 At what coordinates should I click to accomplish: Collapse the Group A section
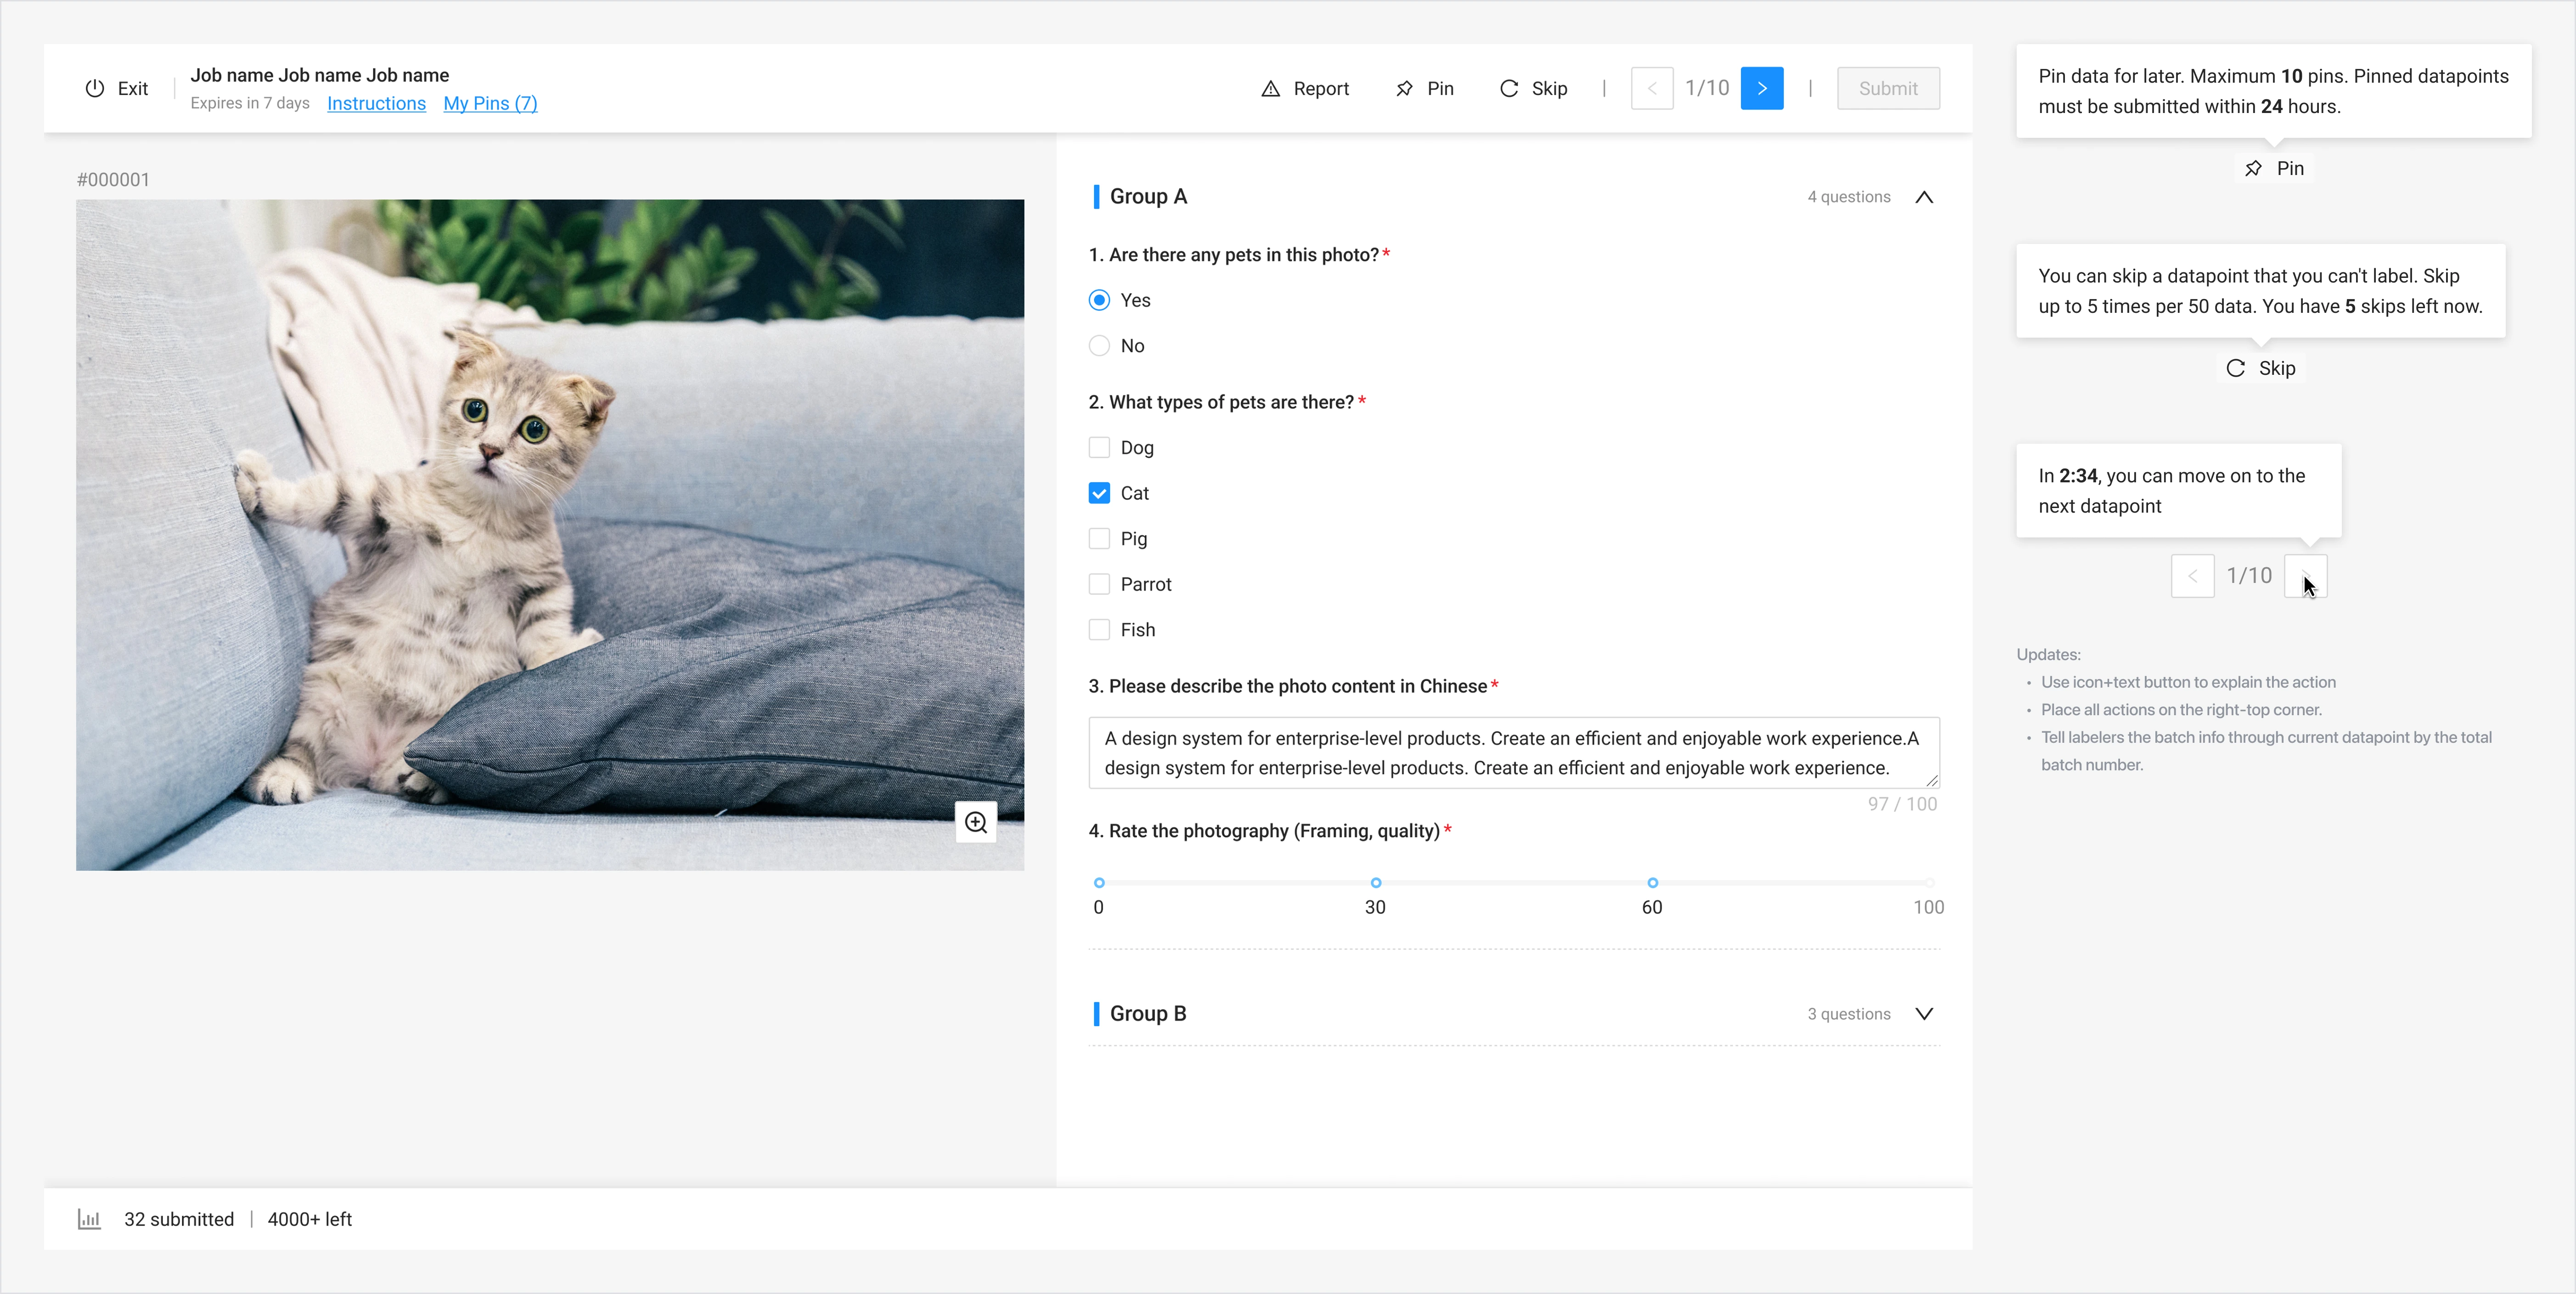coord(1923,197)
